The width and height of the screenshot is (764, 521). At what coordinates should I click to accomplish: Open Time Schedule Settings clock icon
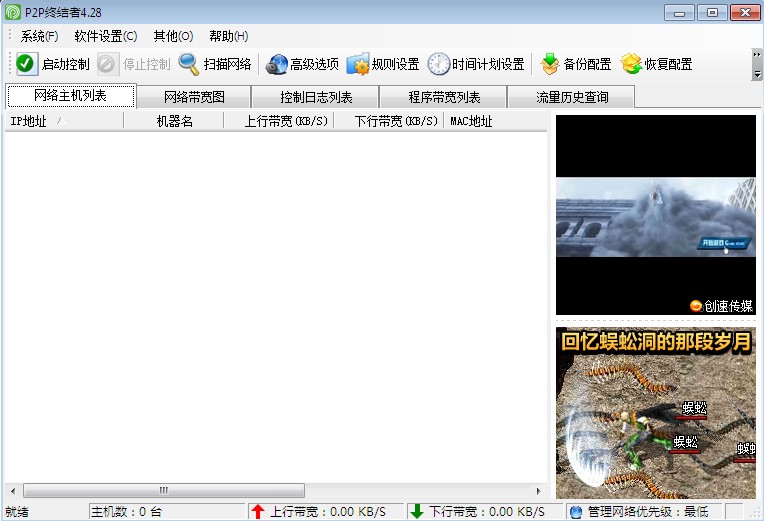tap(439, 64)
